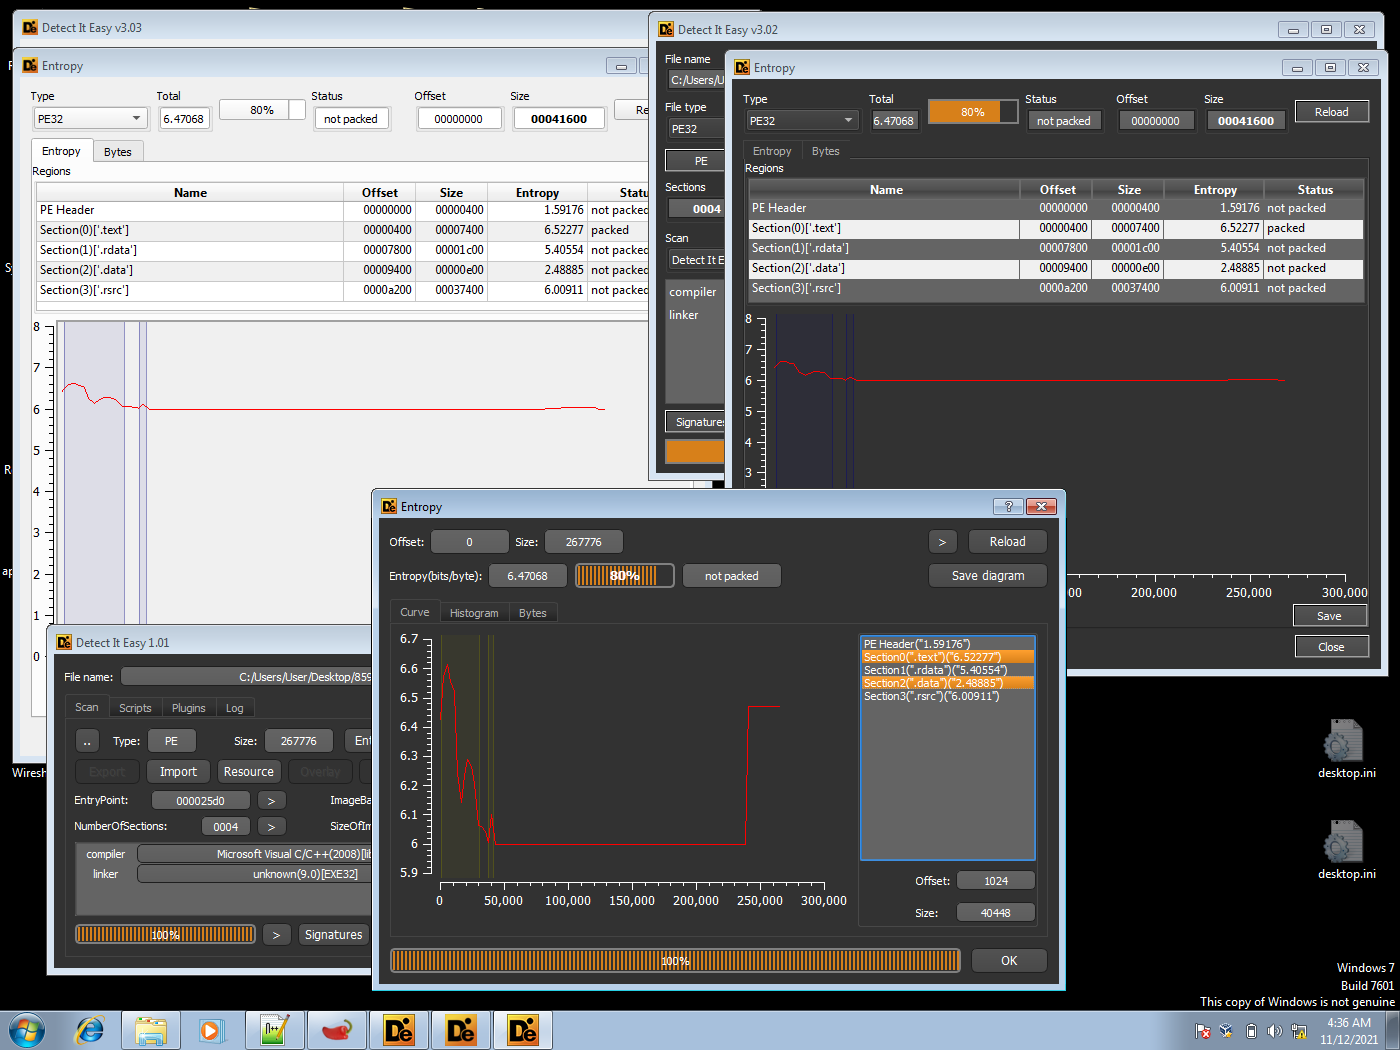The image size is (1400, 1050).
Task: Click the 80% entropy bar in front Entropy dialog
Action: [625, 575]
